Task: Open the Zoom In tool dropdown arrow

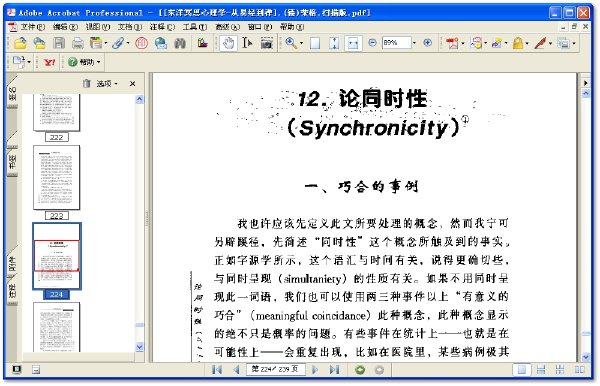Action: pos(301,43)
